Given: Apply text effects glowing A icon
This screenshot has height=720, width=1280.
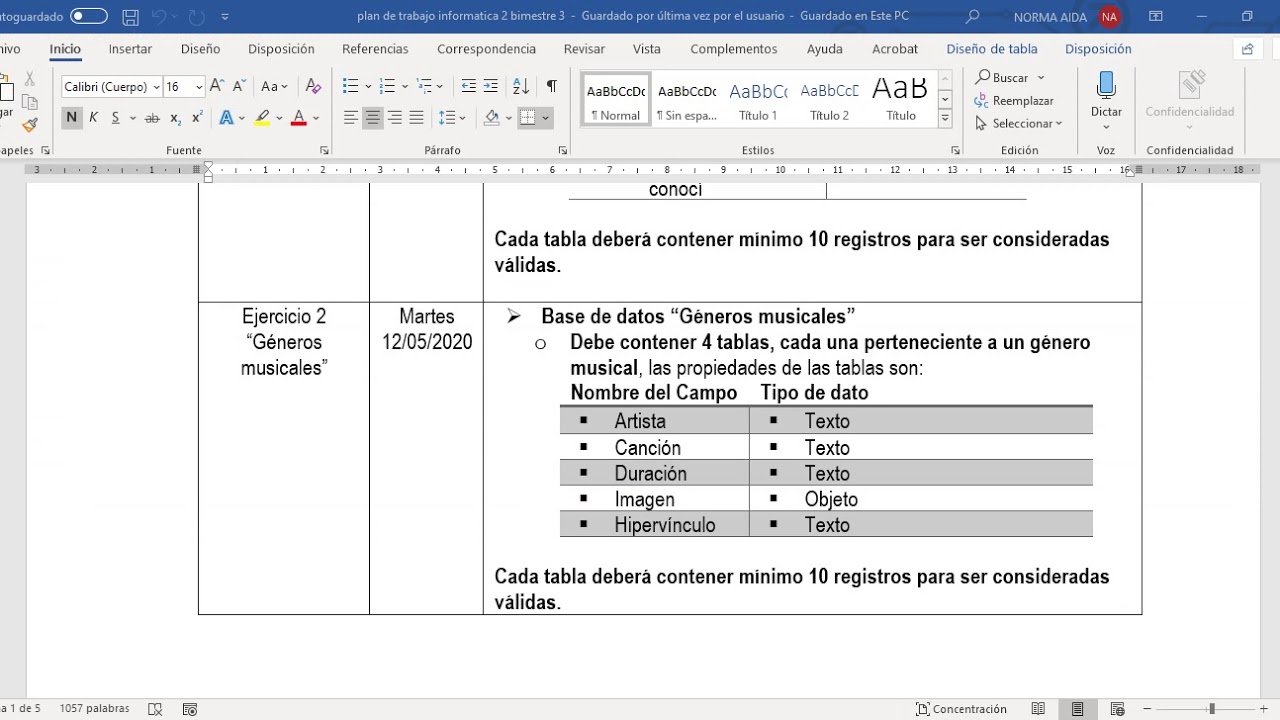Looking at the screenshot, I should 226,118.
